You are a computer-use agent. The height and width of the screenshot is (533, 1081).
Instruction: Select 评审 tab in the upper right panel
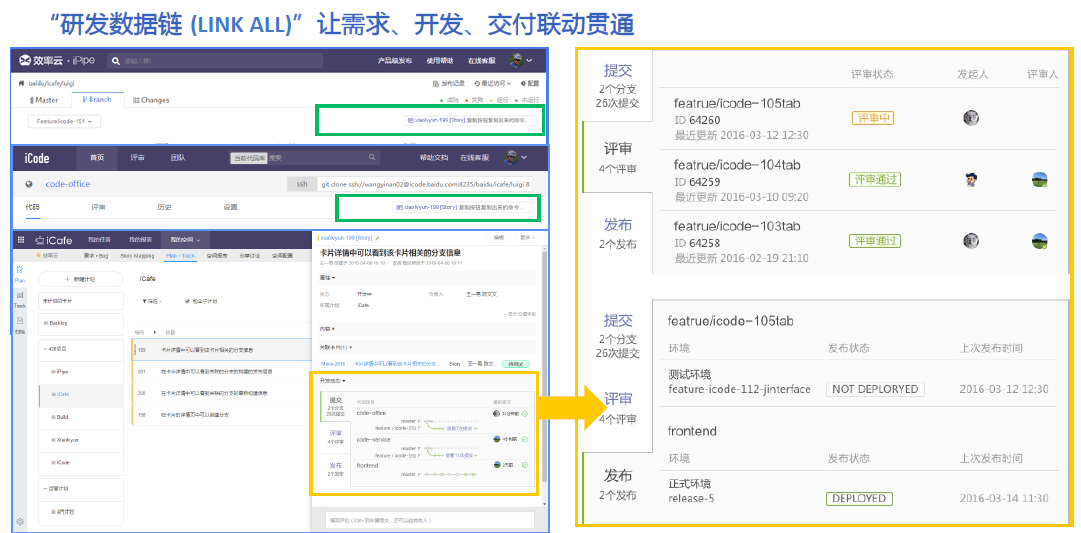[617, 157]
